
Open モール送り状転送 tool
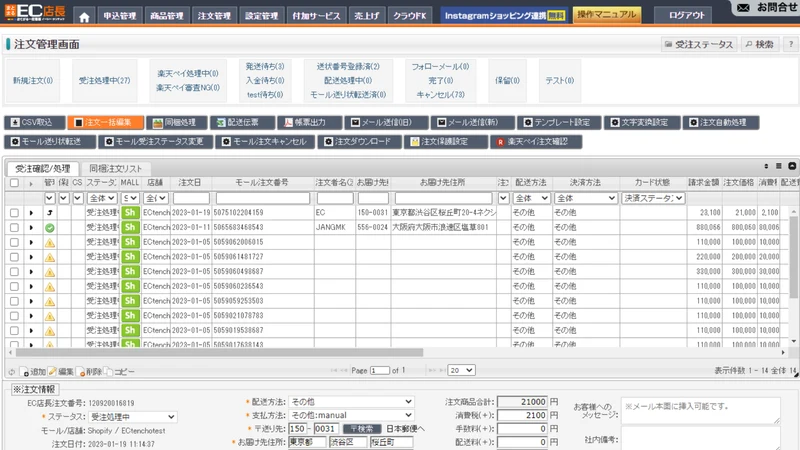[x=50, y=141]
